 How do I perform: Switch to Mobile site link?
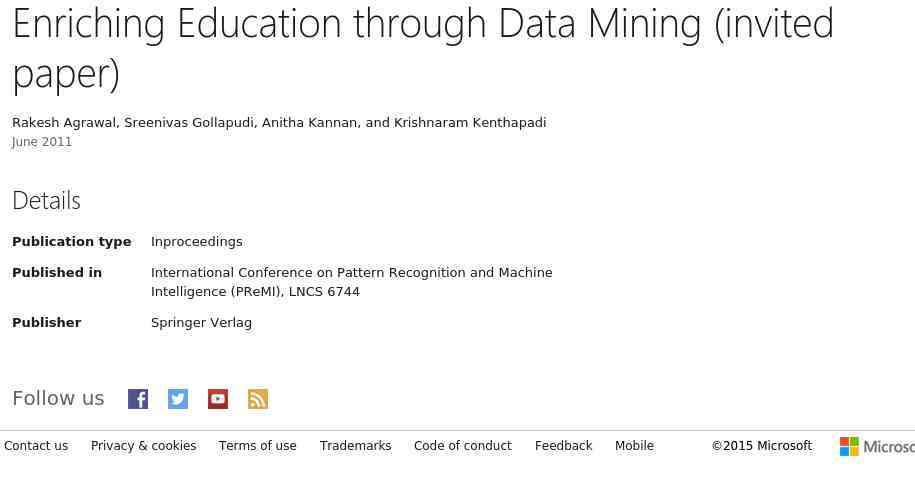click(634, 446)
